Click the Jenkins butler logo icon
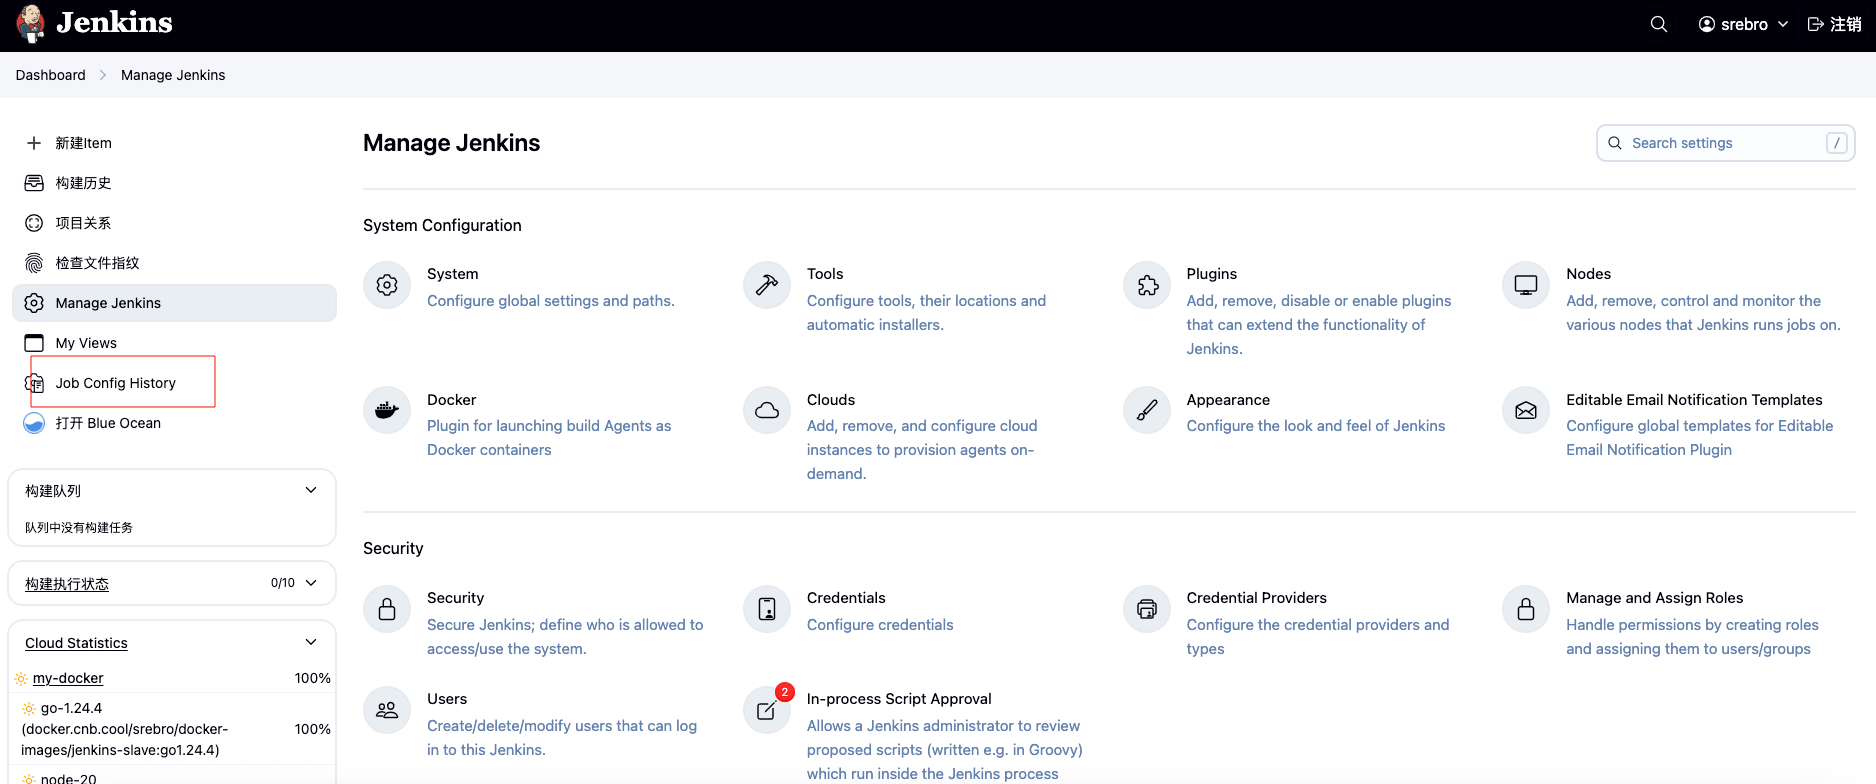The height and width of the screenshot is (784, 1876). pos(31,24)
